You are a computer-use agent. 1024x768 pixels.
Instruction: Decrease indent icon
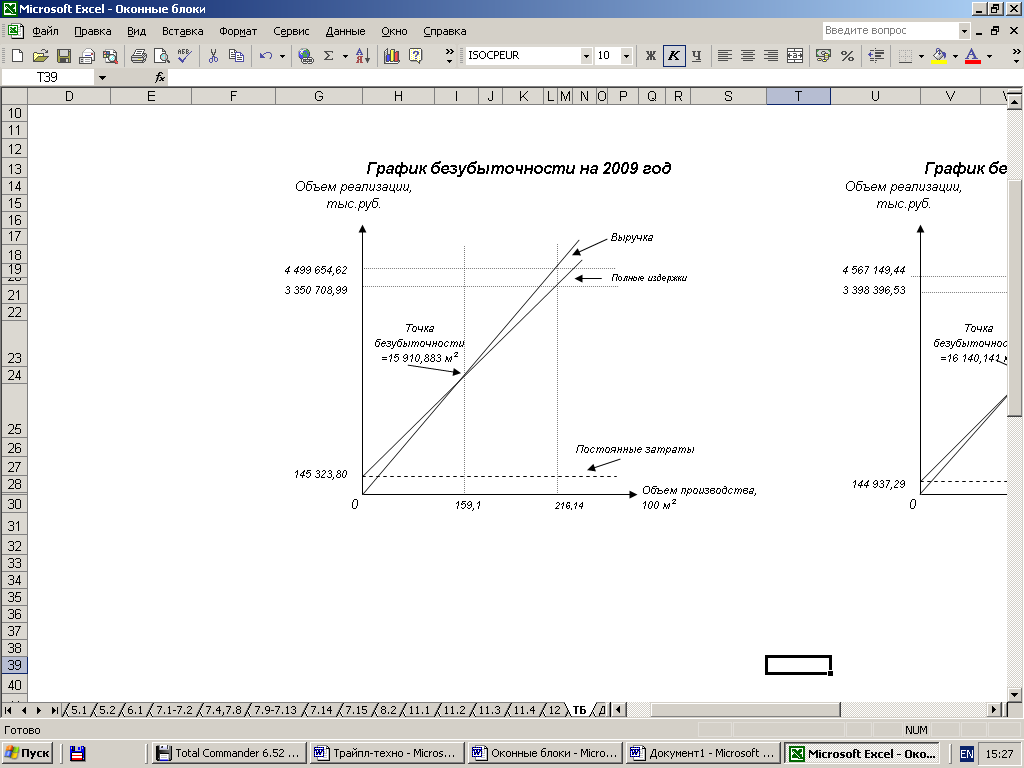[876, 56]
